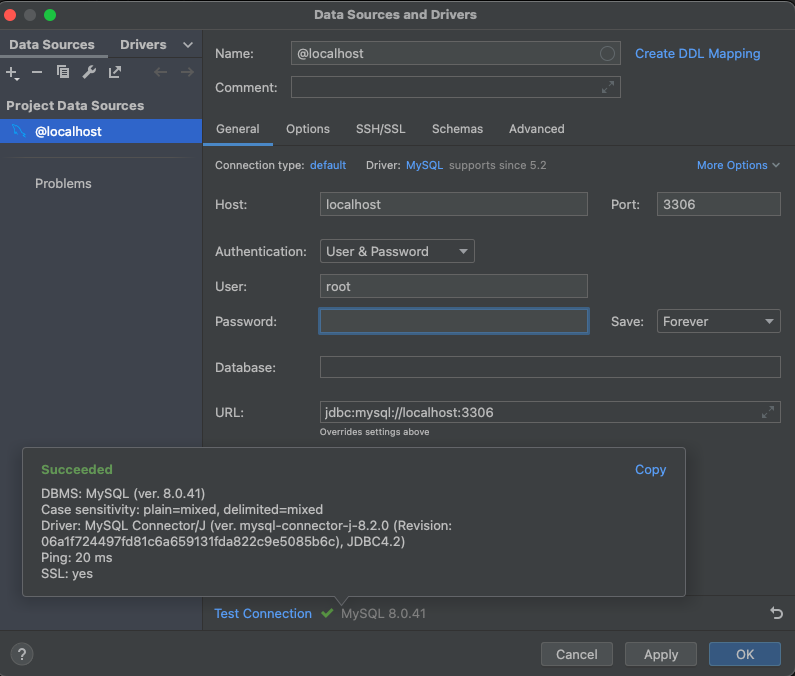Click the URL field with jdbc:mysql address
Screen dimensions: 795x676
550,412
